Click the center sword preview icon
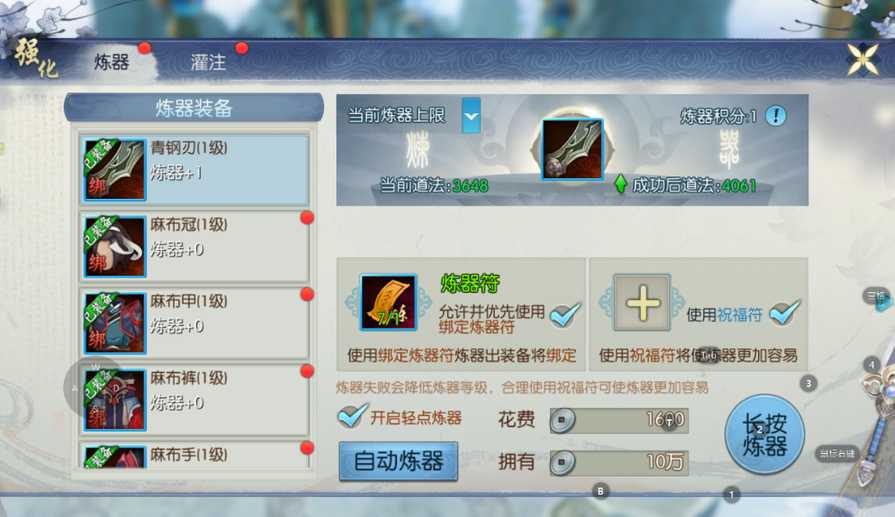The height and width of the screenshot is (517, 895). click(x=572, y=150)
